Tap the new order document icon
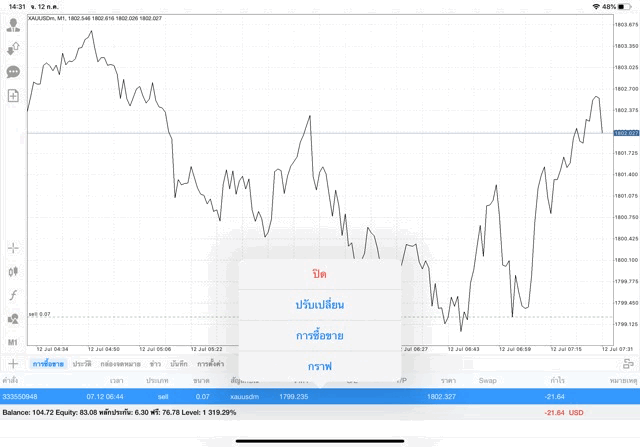This screenshot has height=447, width=640. coord(14,96)
